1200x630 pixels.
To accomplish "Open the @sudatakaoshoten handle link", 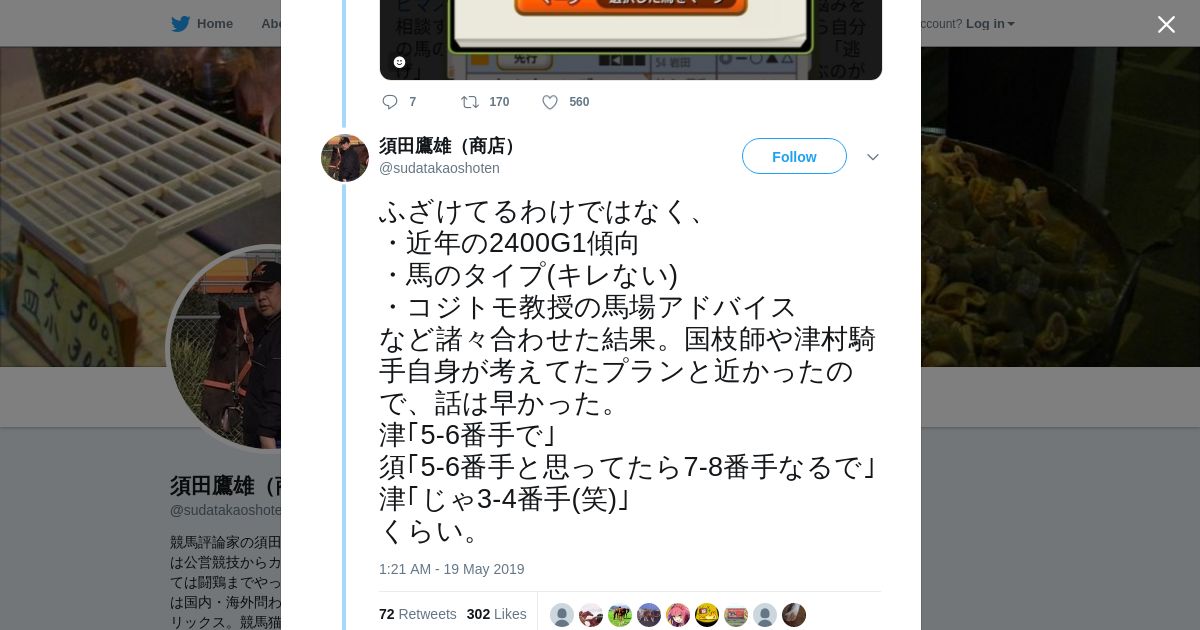I will click(439, 168).
